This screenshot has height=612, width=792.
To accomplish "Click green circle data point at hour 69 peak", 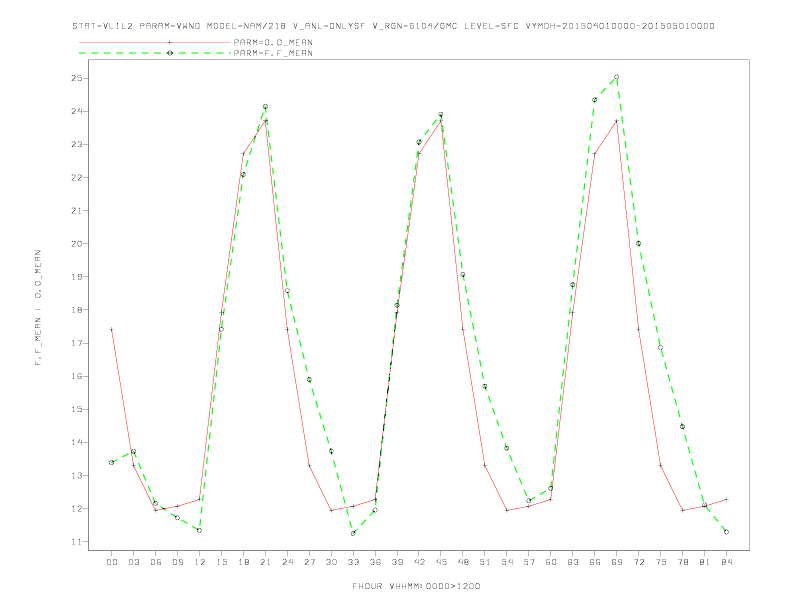I will point(617,77).
